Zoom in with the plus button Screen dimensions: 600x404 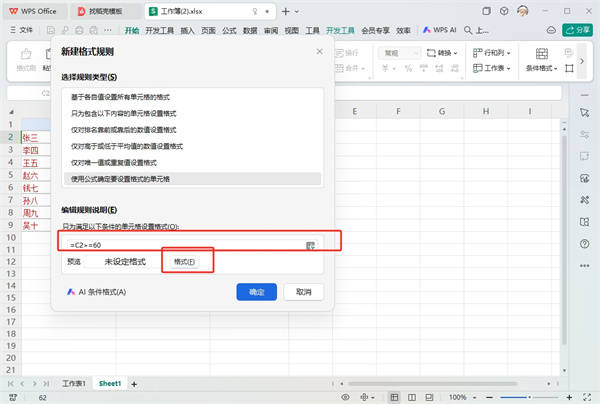pos(569,397)
